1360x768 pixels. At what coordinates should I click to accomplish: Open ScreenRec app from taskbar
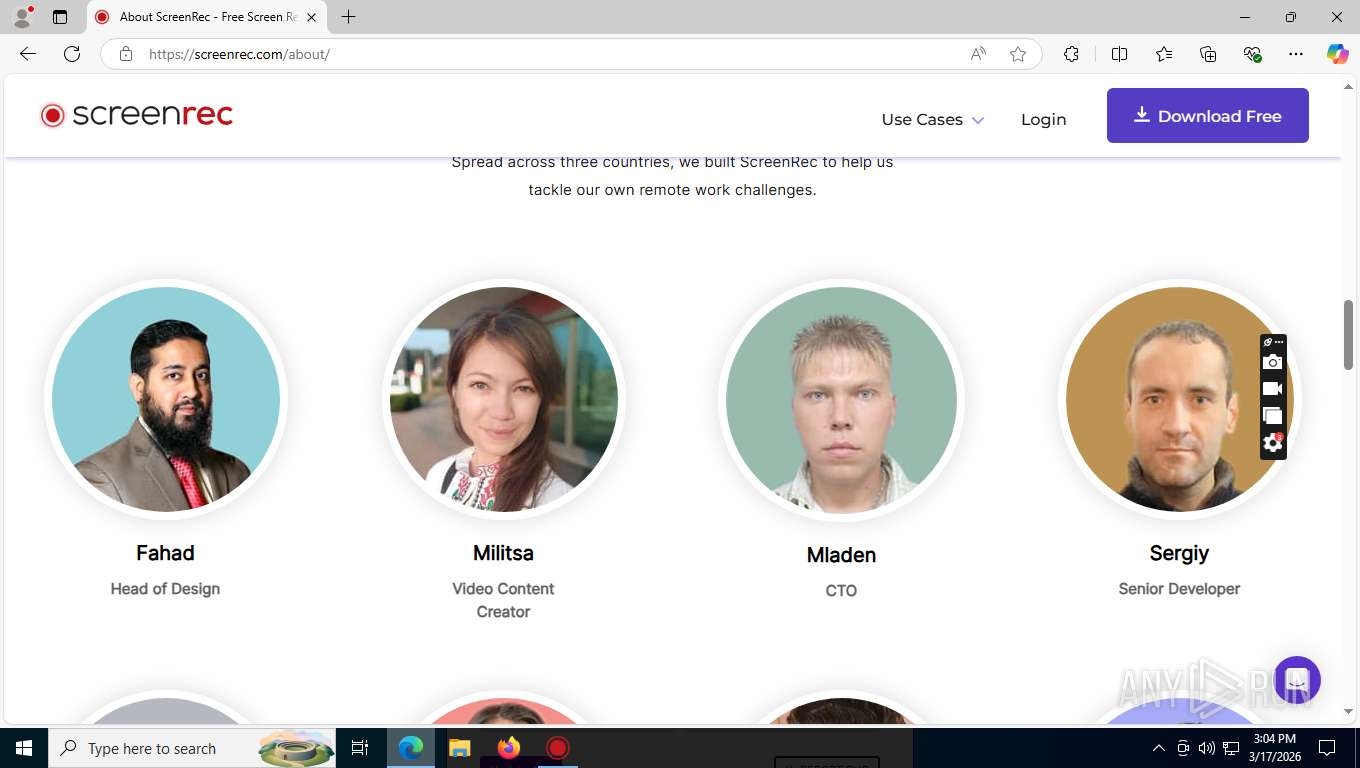pyautogui.click(x=557, y=748)
